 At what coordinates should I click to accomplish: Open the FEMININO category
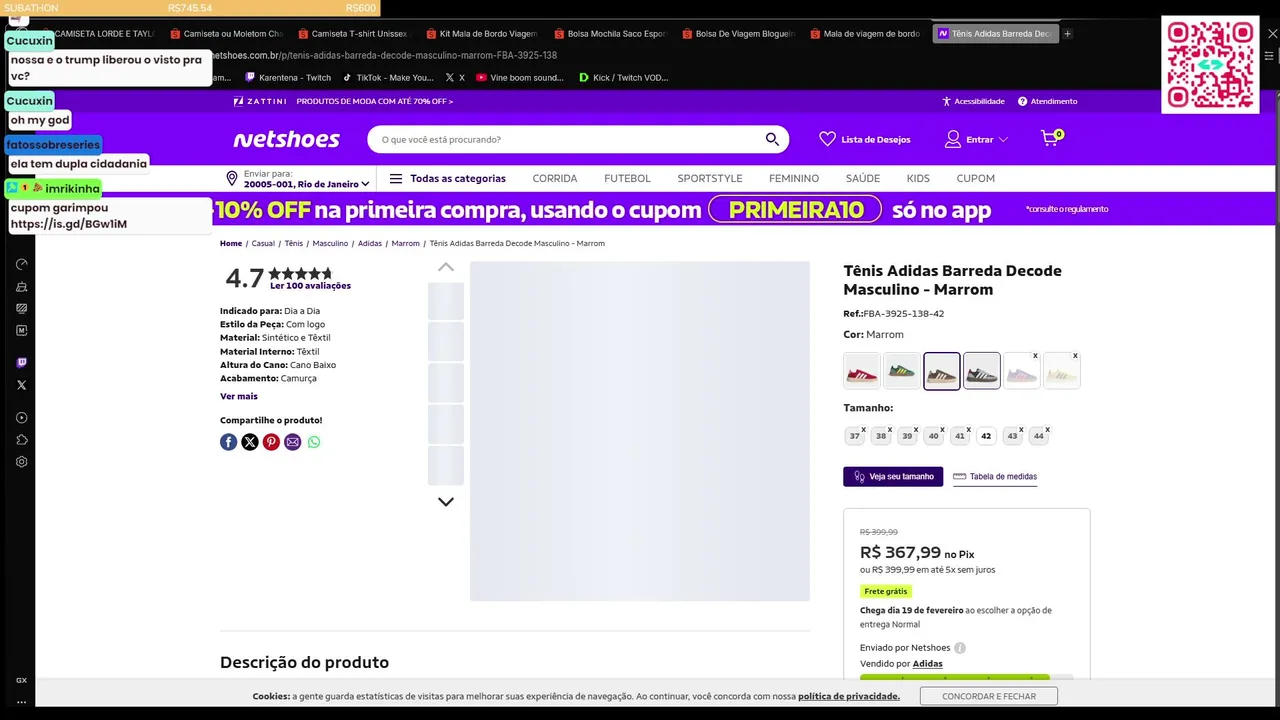click(794, 179)
